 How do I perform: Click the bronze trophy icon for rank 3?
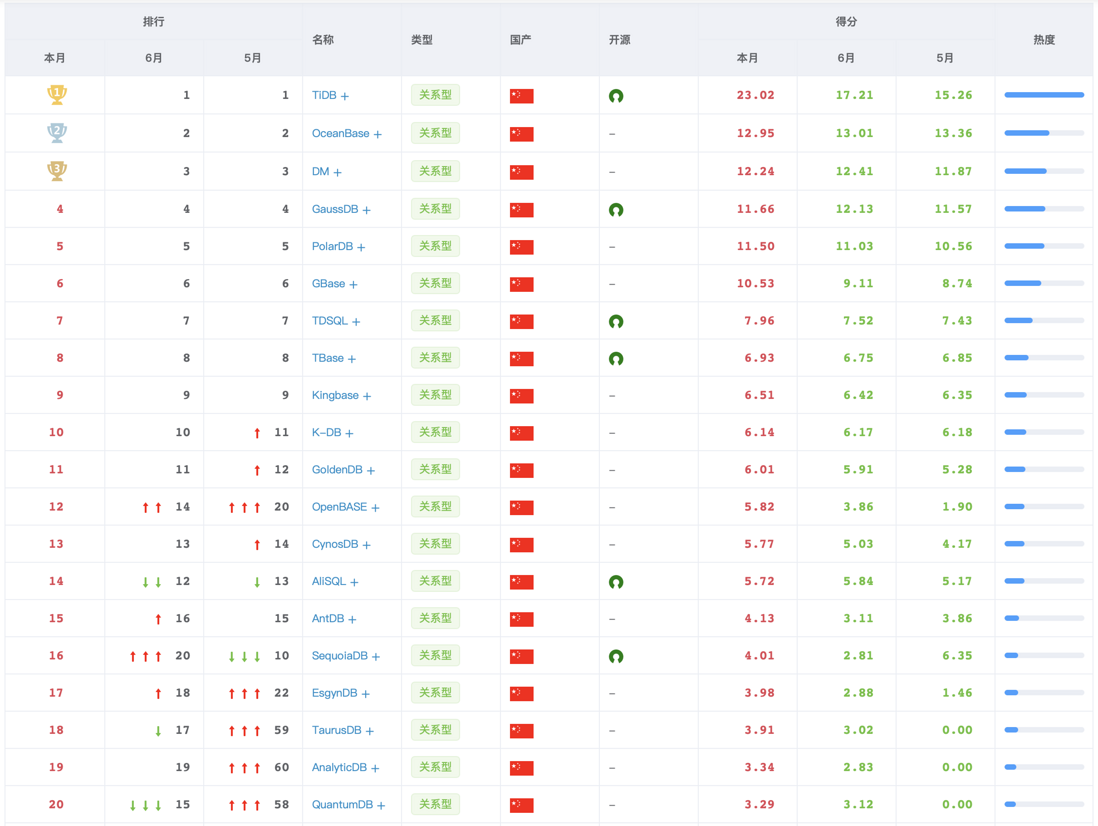pyautogui.click(x=57, y=171)
